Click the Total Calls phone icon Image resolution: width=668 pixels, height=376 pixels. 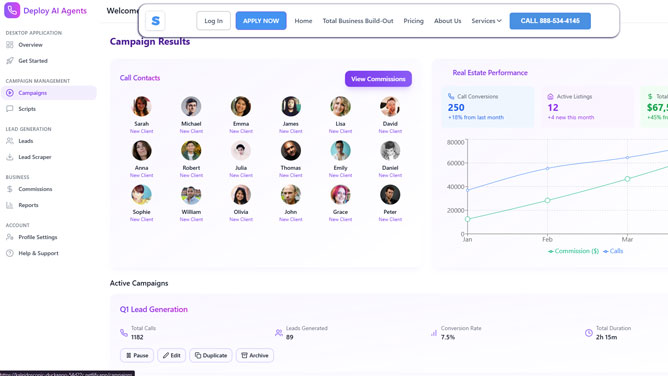tap(124, 333)
